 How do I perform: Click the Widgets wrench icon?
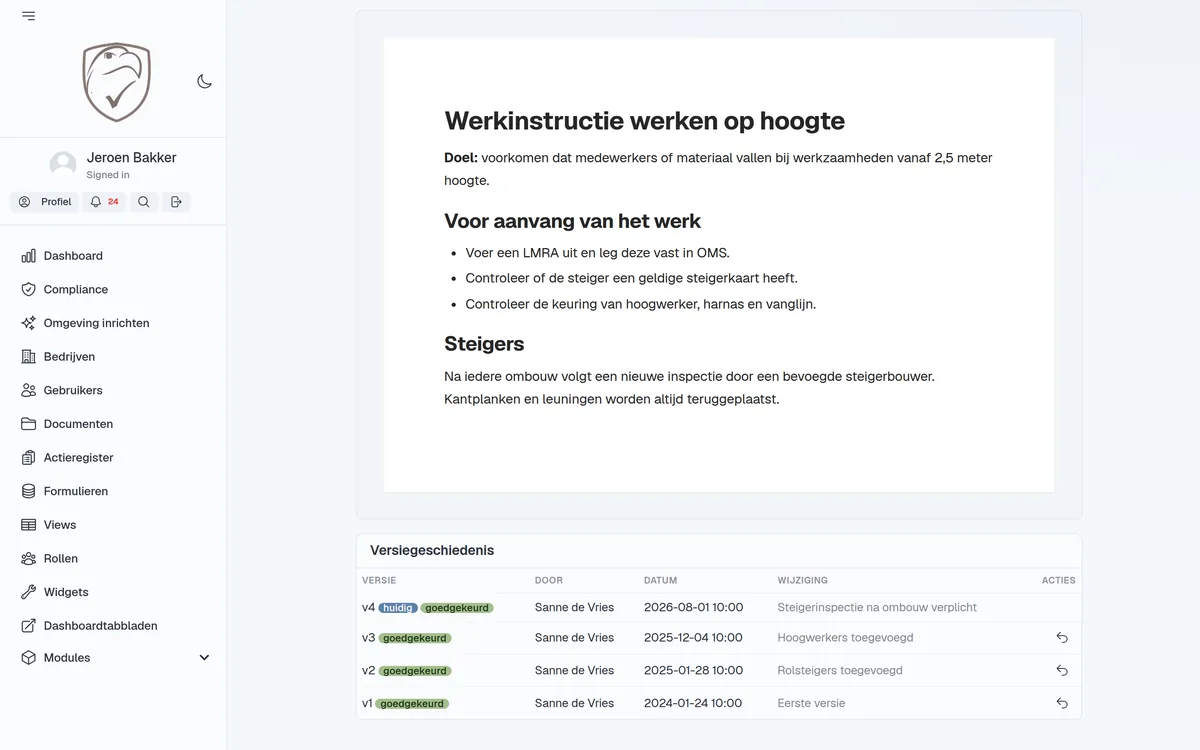point(28,592)
